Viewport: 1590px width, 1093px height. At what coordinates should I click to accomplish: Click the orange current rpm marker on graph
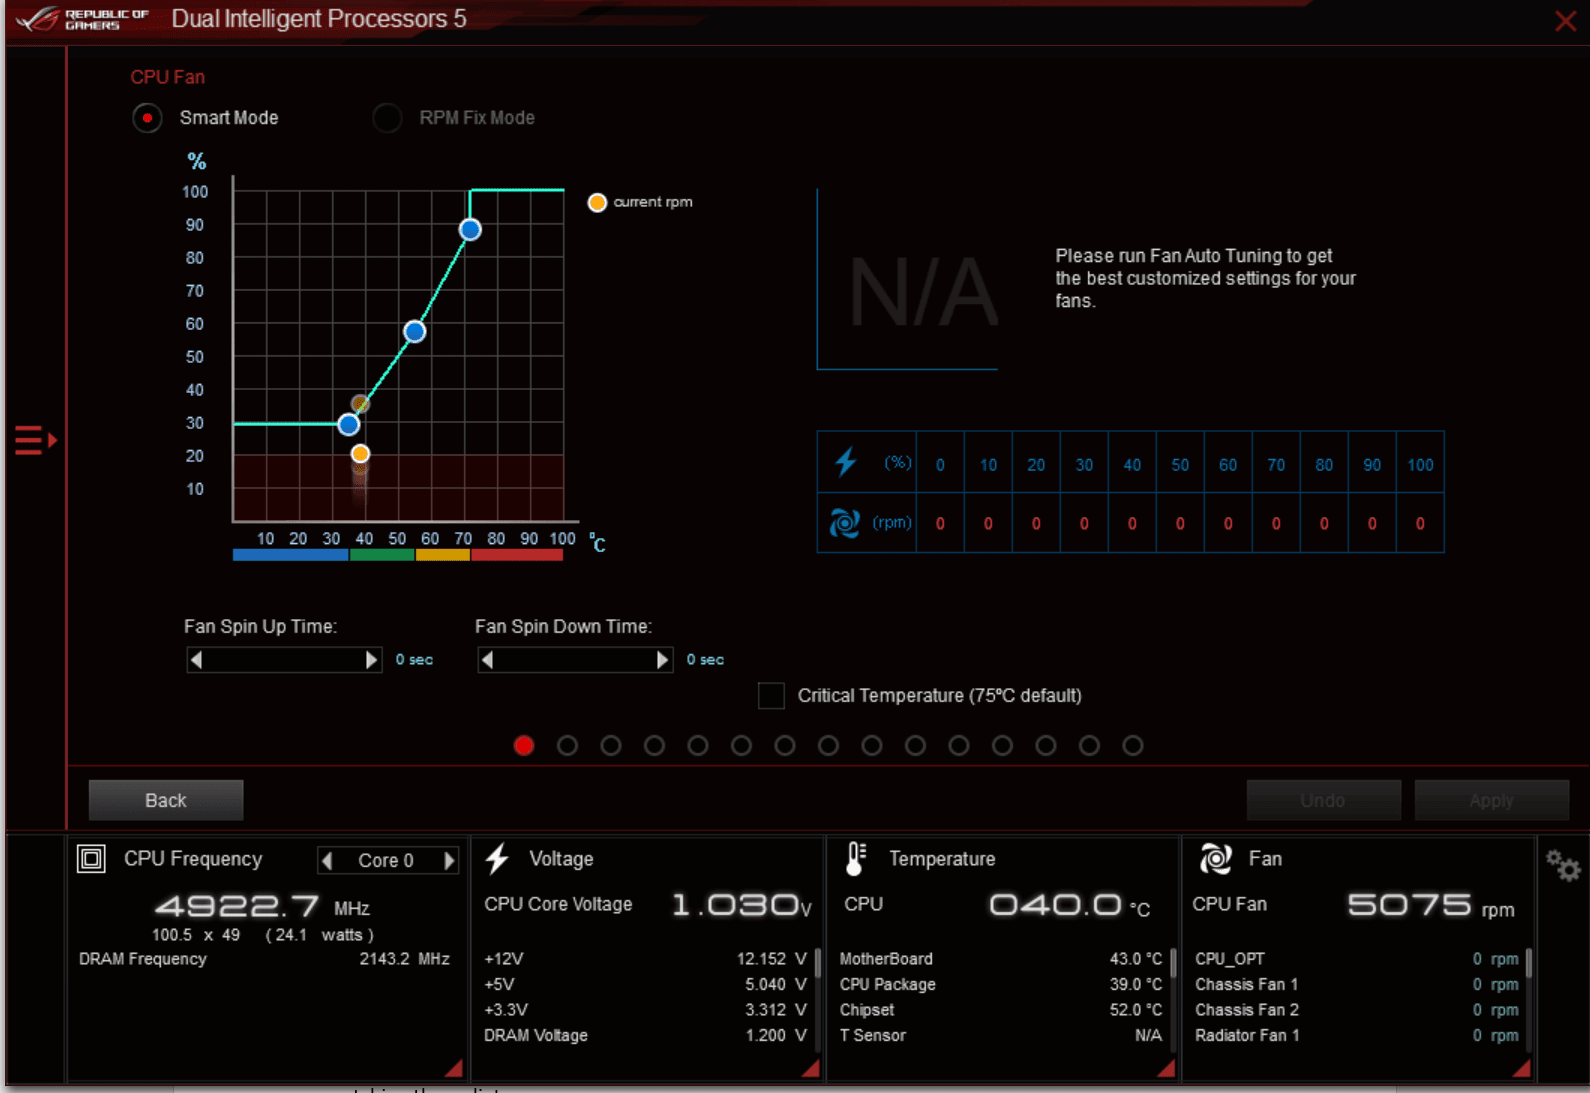click(360, 454)
